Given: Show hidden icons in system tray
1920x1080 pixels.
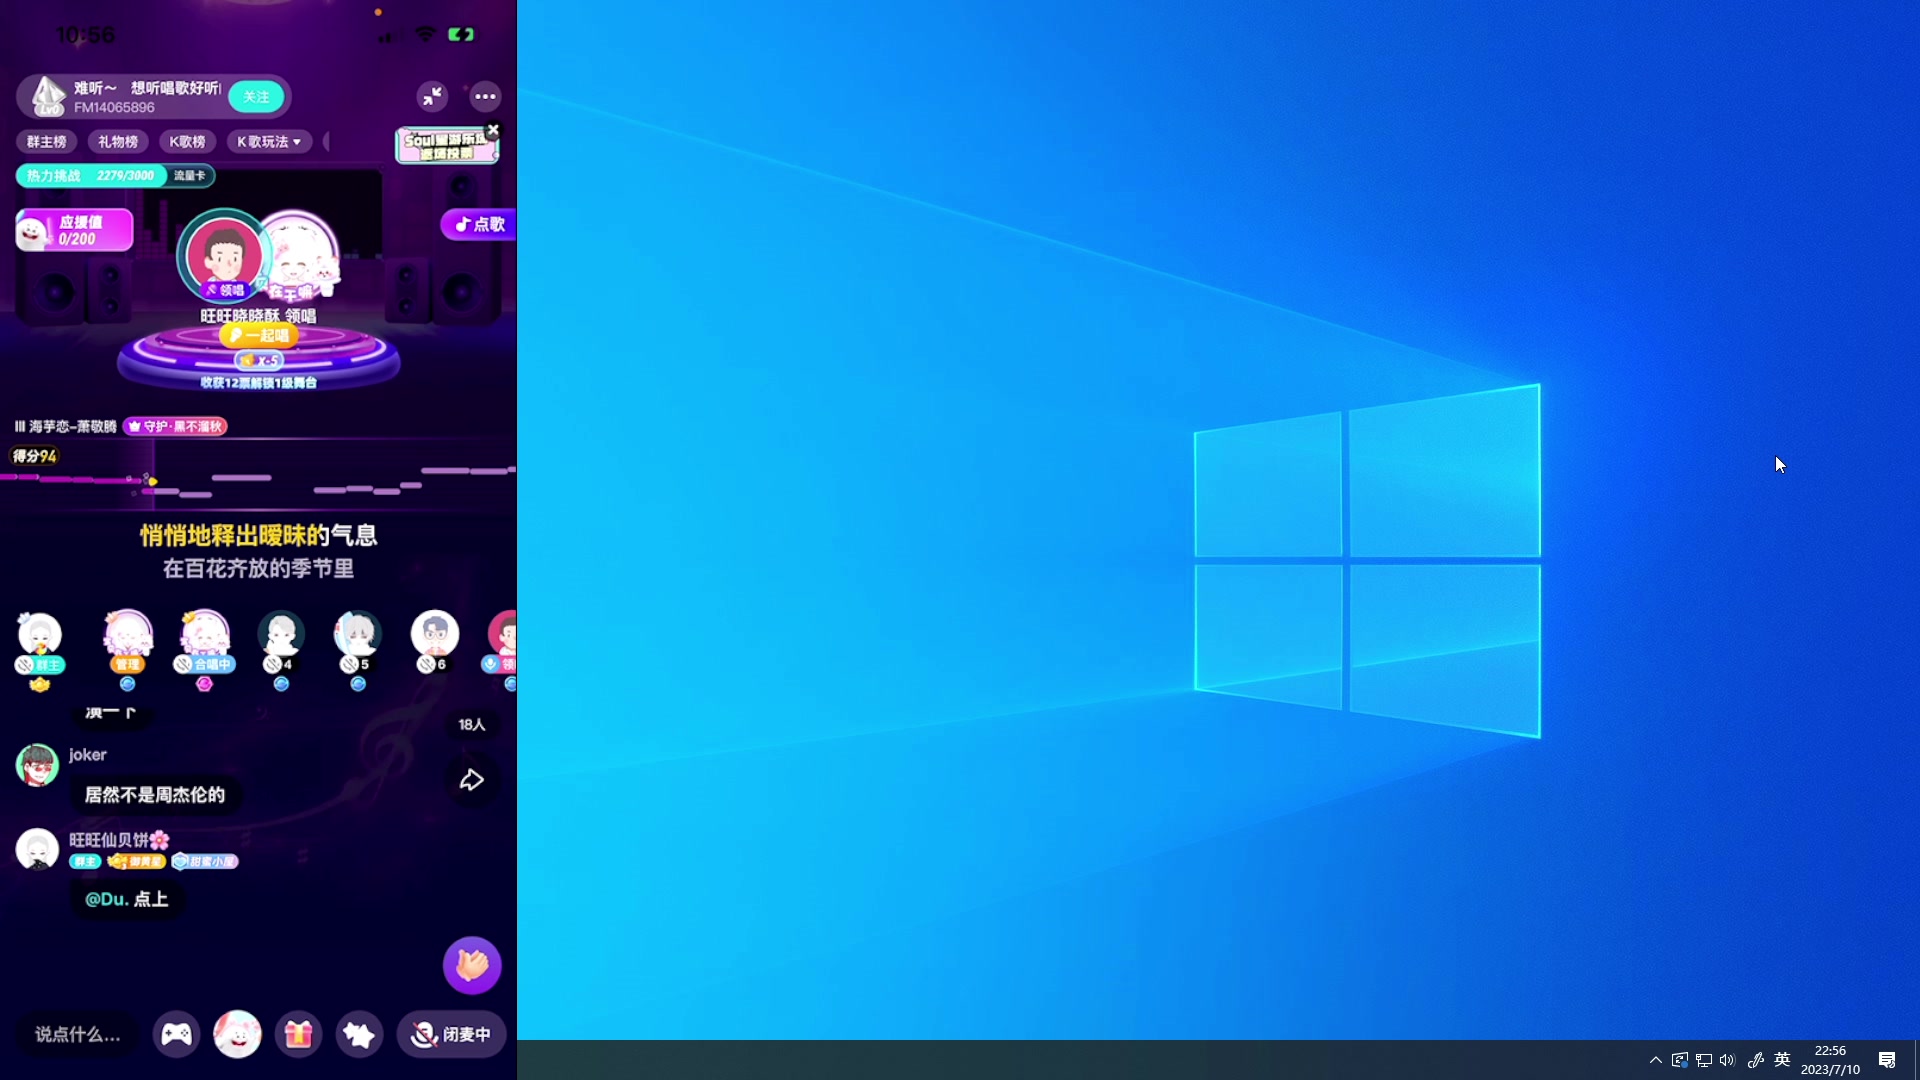Looking at the screenshot, I should (1656, 1060).
